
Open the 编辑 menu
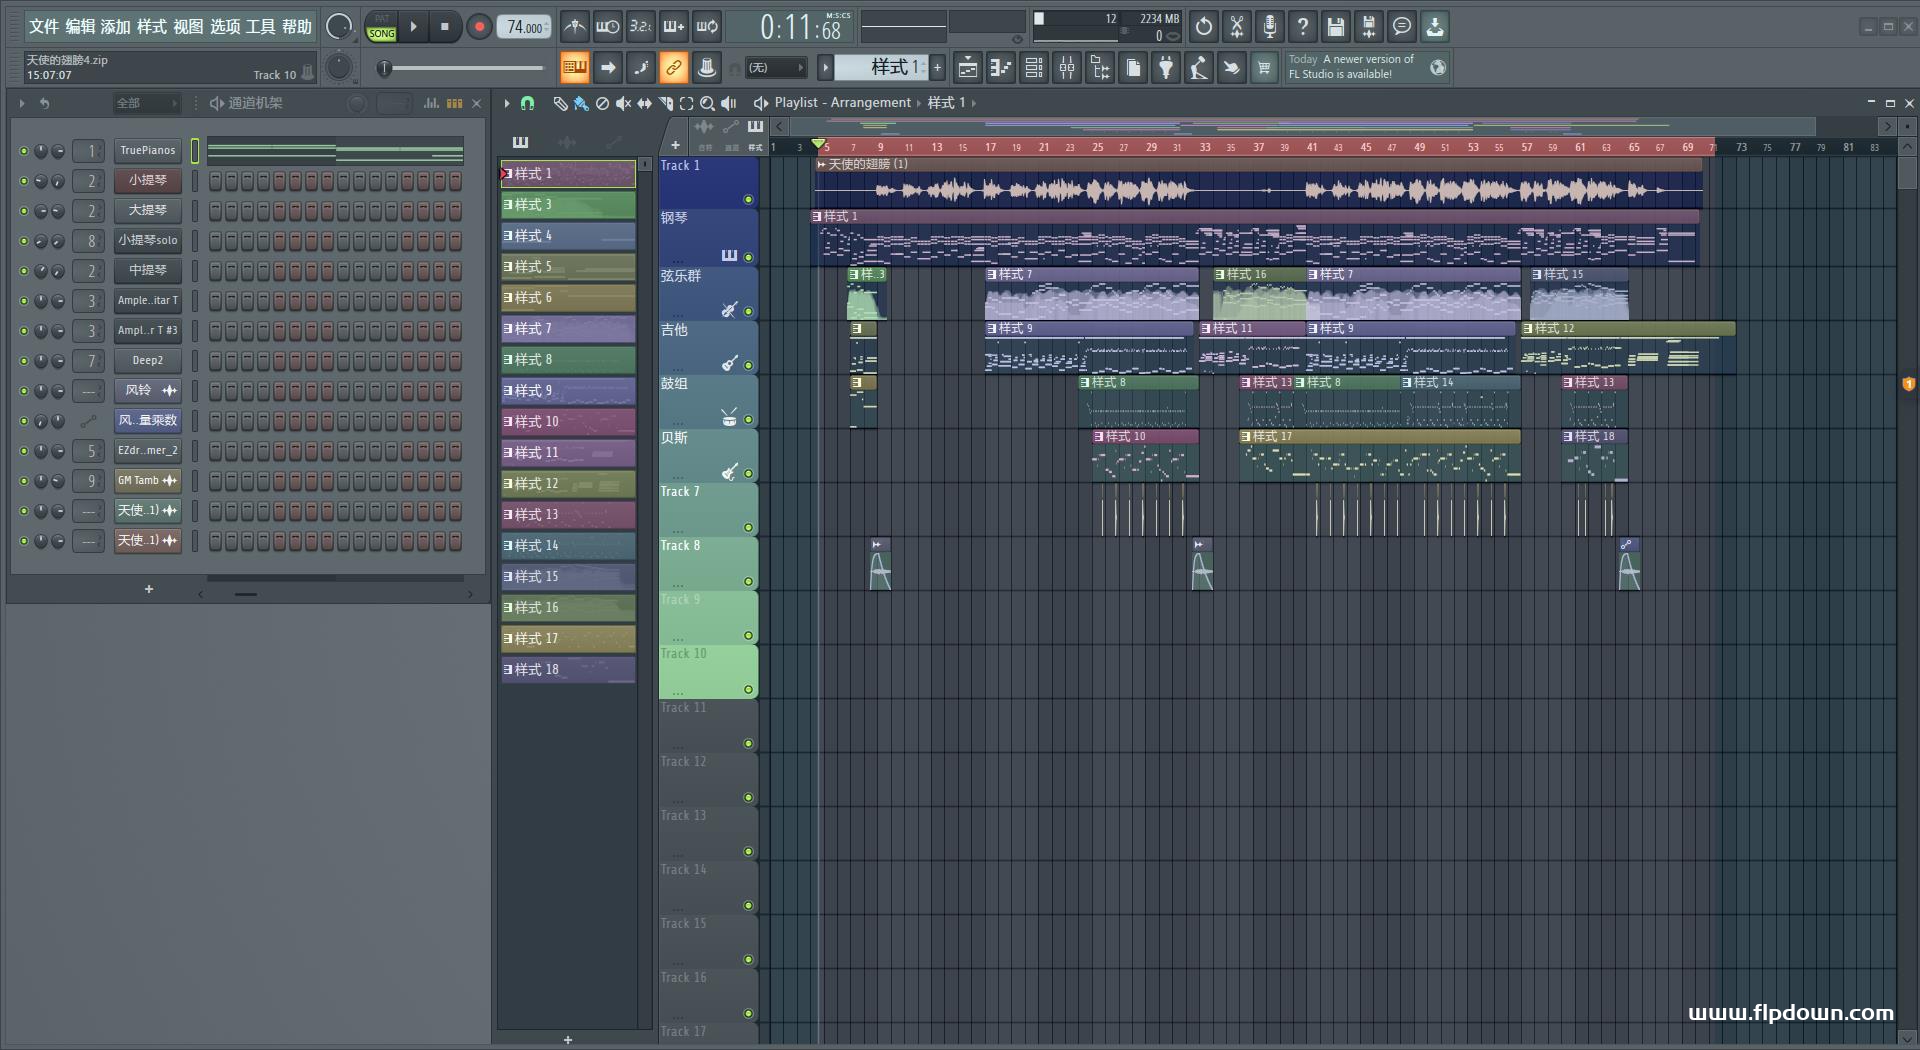80,27
